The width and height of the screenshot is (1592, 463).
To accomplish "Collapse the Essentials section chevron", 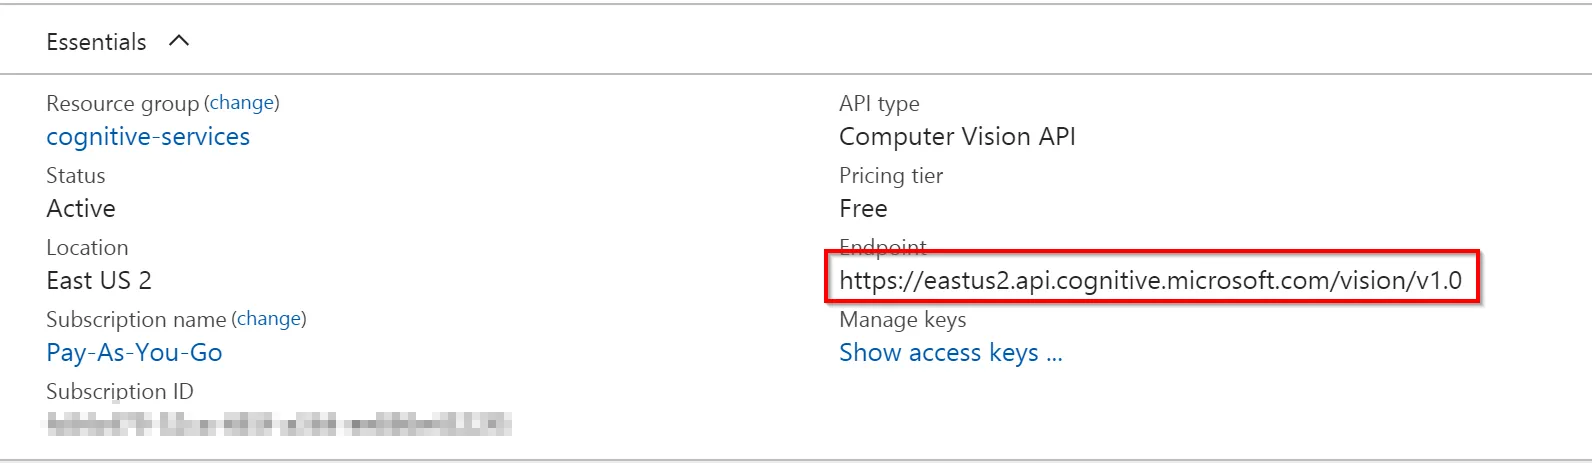I will coord(179,41).
